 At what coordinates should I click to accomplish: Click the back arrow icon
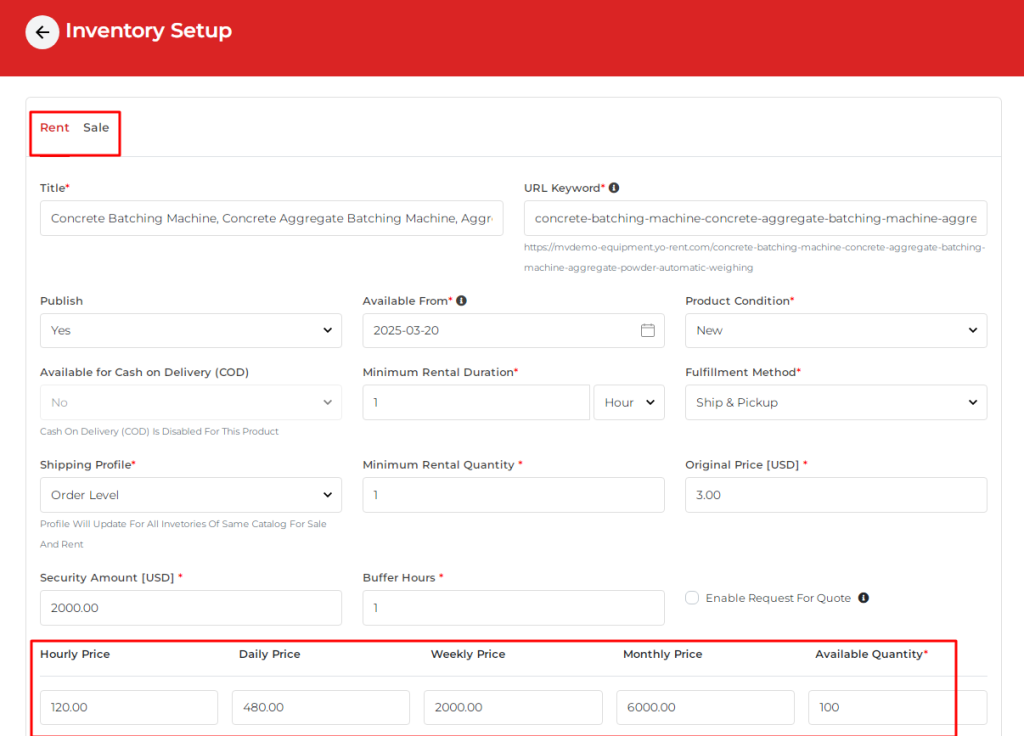(x=42, y=32)
